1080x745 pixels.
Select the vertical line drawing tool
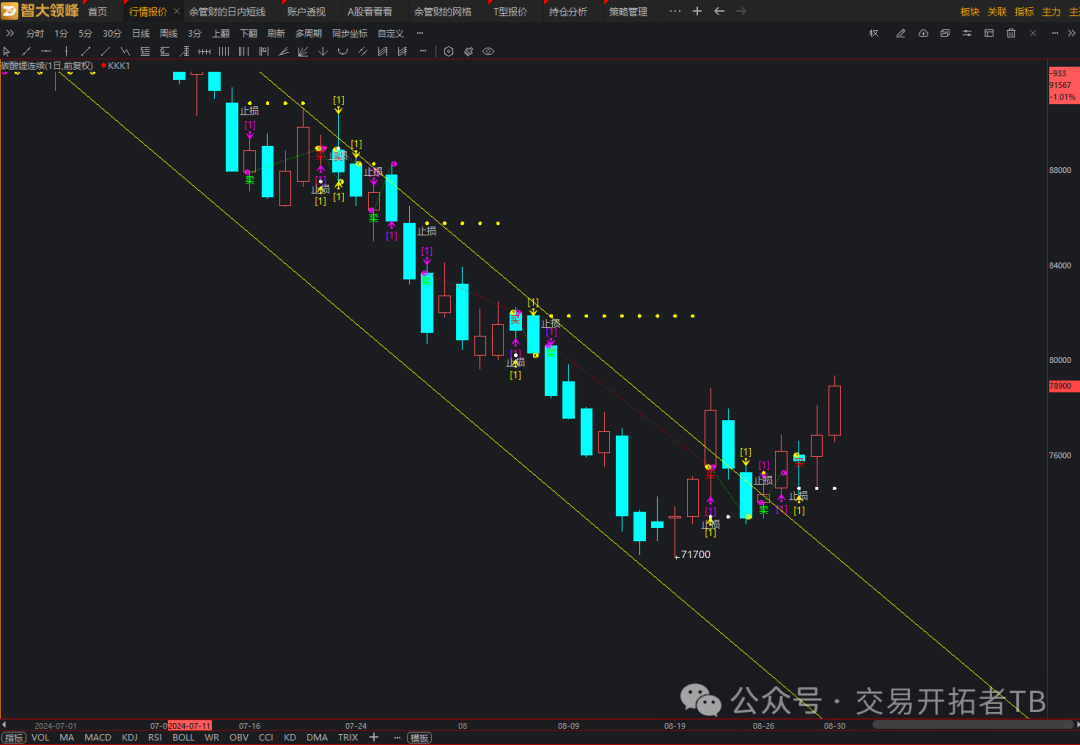pos(66,52)
